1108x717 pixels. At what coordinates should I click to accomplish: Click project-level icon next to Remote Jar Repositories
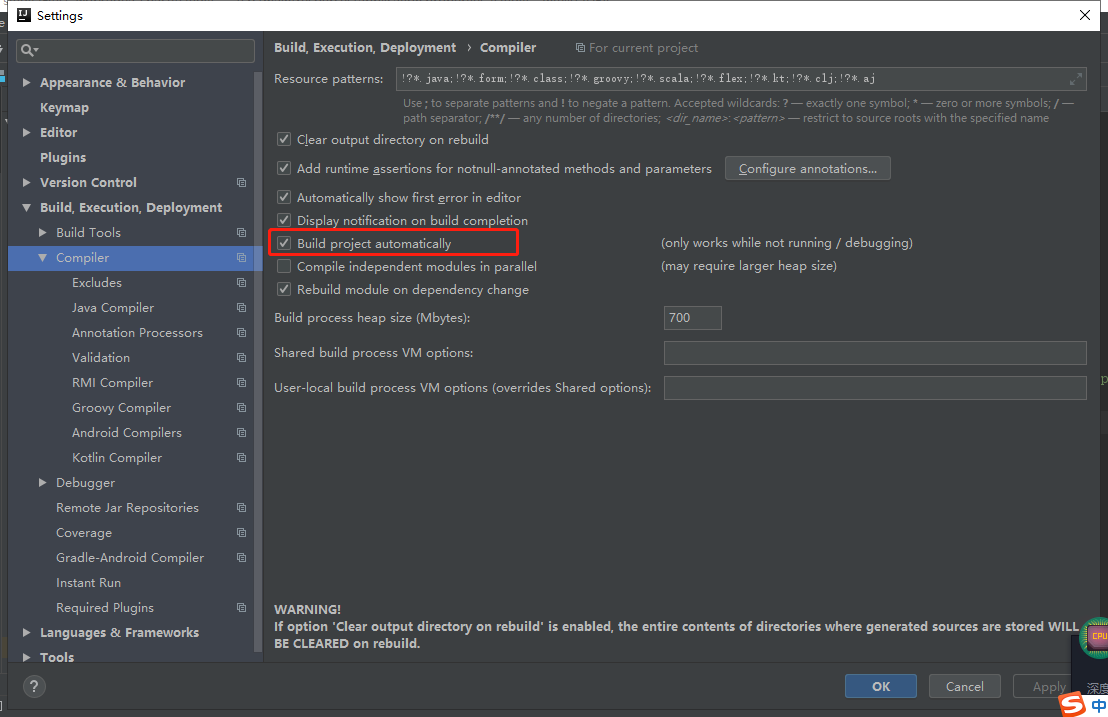(x=242, y=508)
